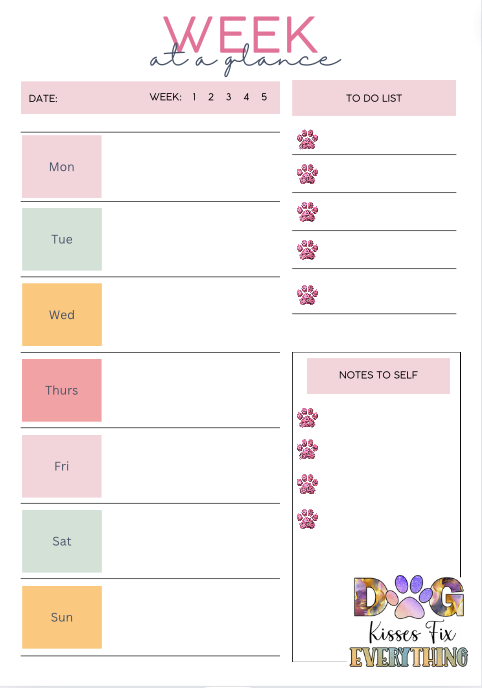Click the last paw icon under Notes To Self
This screenshot has height=688, width=482.
pyautogui.click(x=307, y=518)
